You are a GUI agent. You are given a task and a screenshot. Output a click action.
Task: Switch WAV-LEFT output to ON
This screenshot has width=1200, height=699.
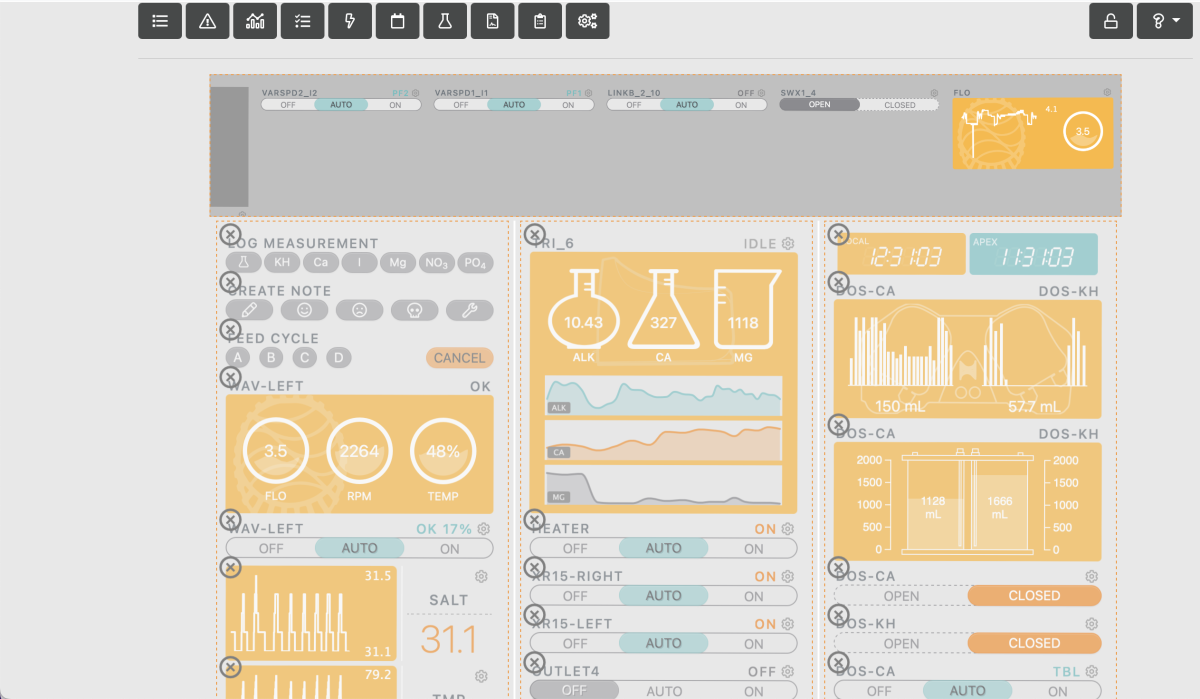point(450,548)
